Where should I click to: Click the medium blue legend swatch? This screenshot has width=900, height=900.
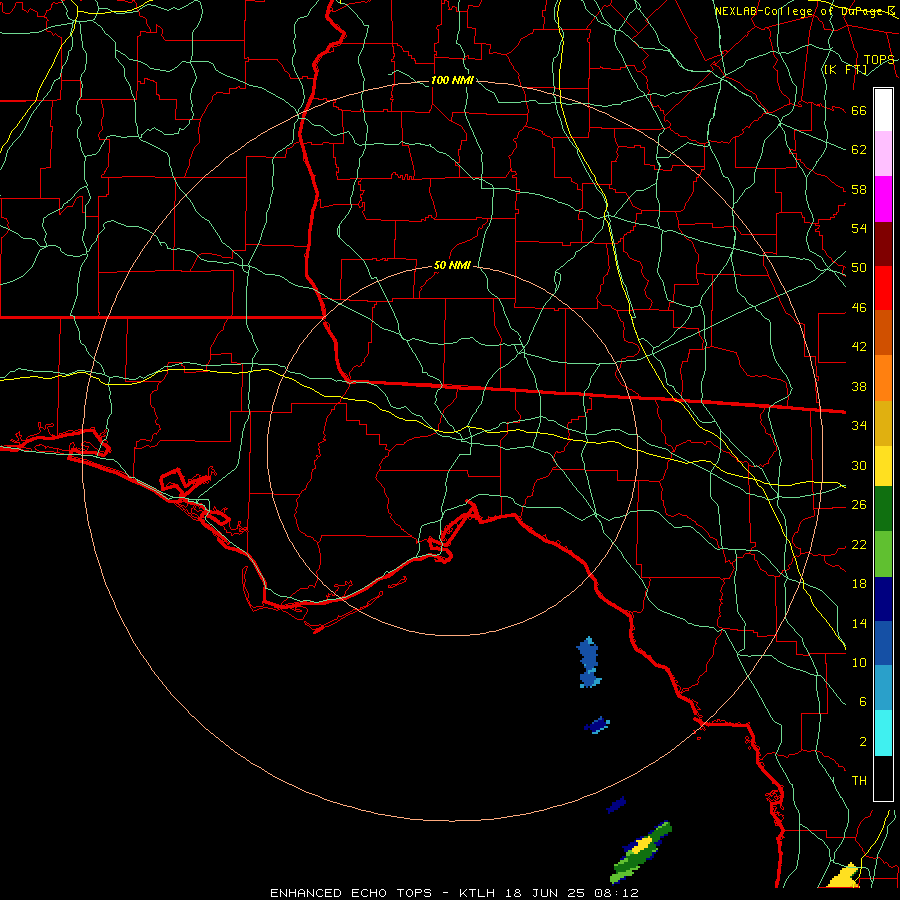pyautogui.click(x=883, y=643)
